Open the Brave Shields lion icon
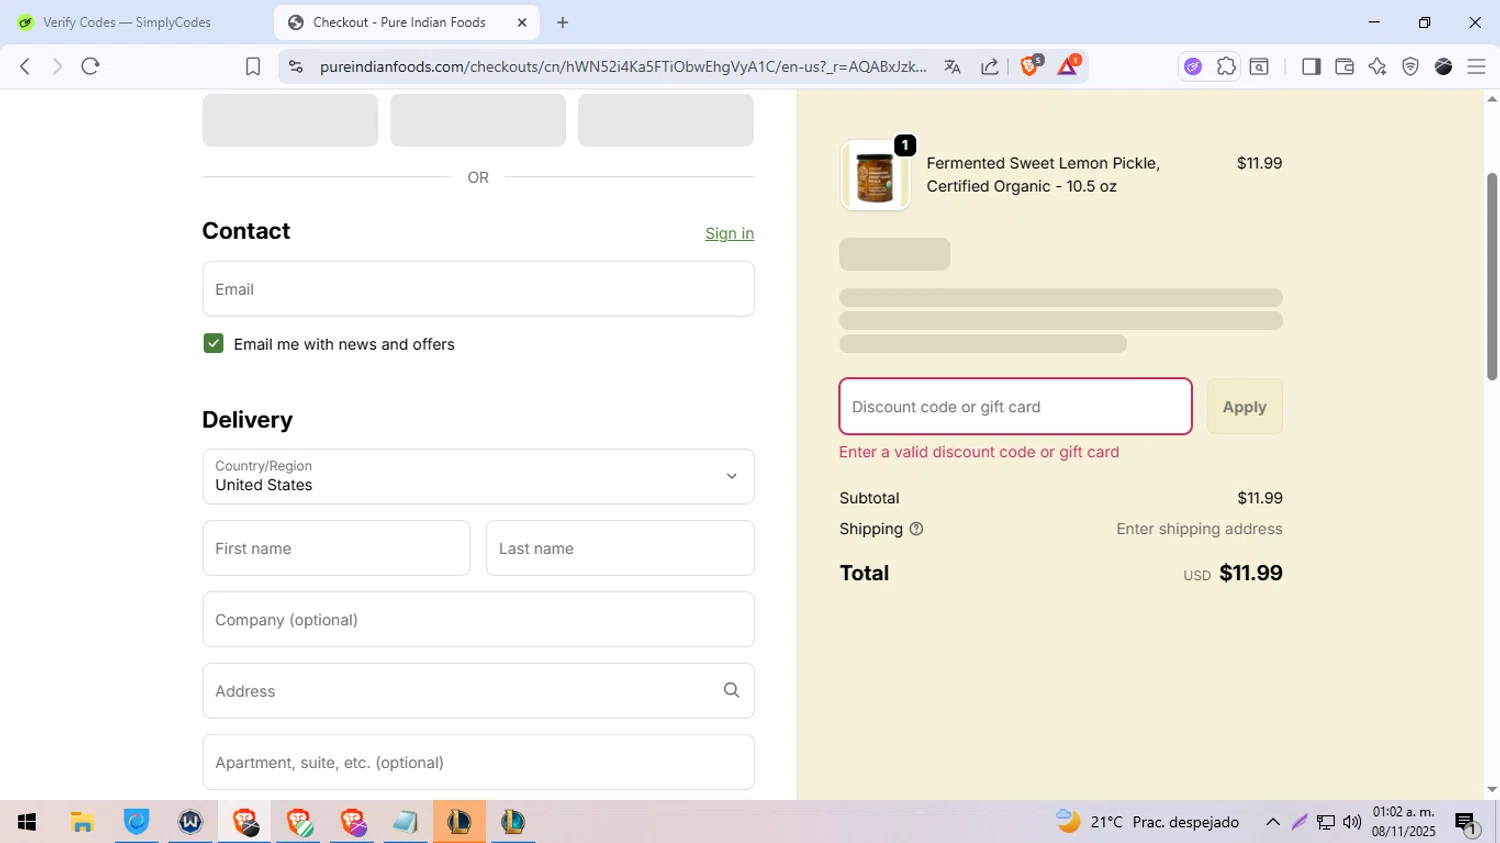The image size is (1500, 843). pos(1030,66)
